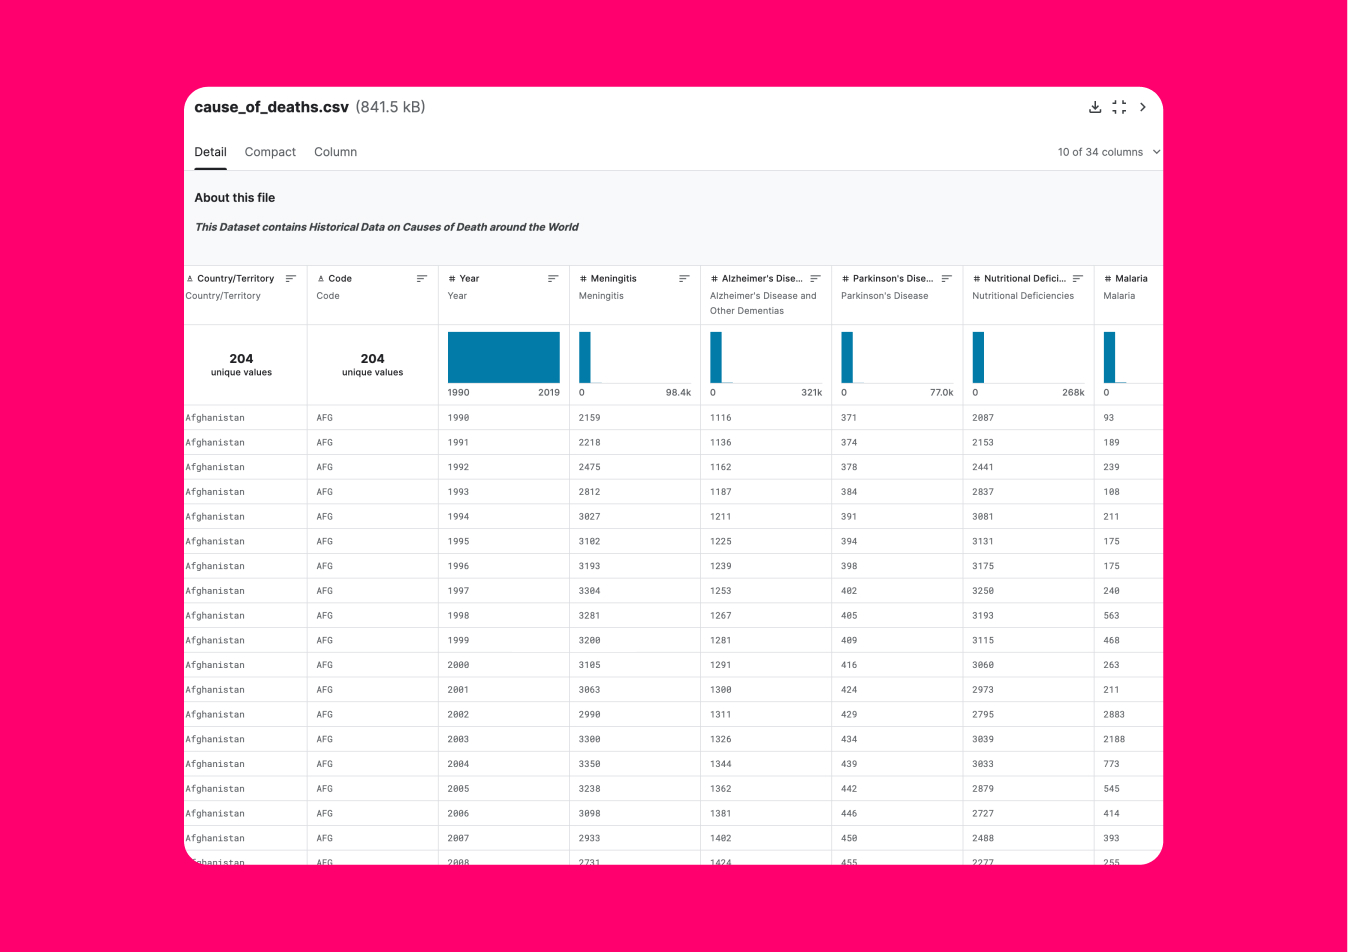The height and width of the screenshot is (952, 1348).
Task: Open the 10 of 34 columns dropdown
Action: click(x=1109, y=152)
